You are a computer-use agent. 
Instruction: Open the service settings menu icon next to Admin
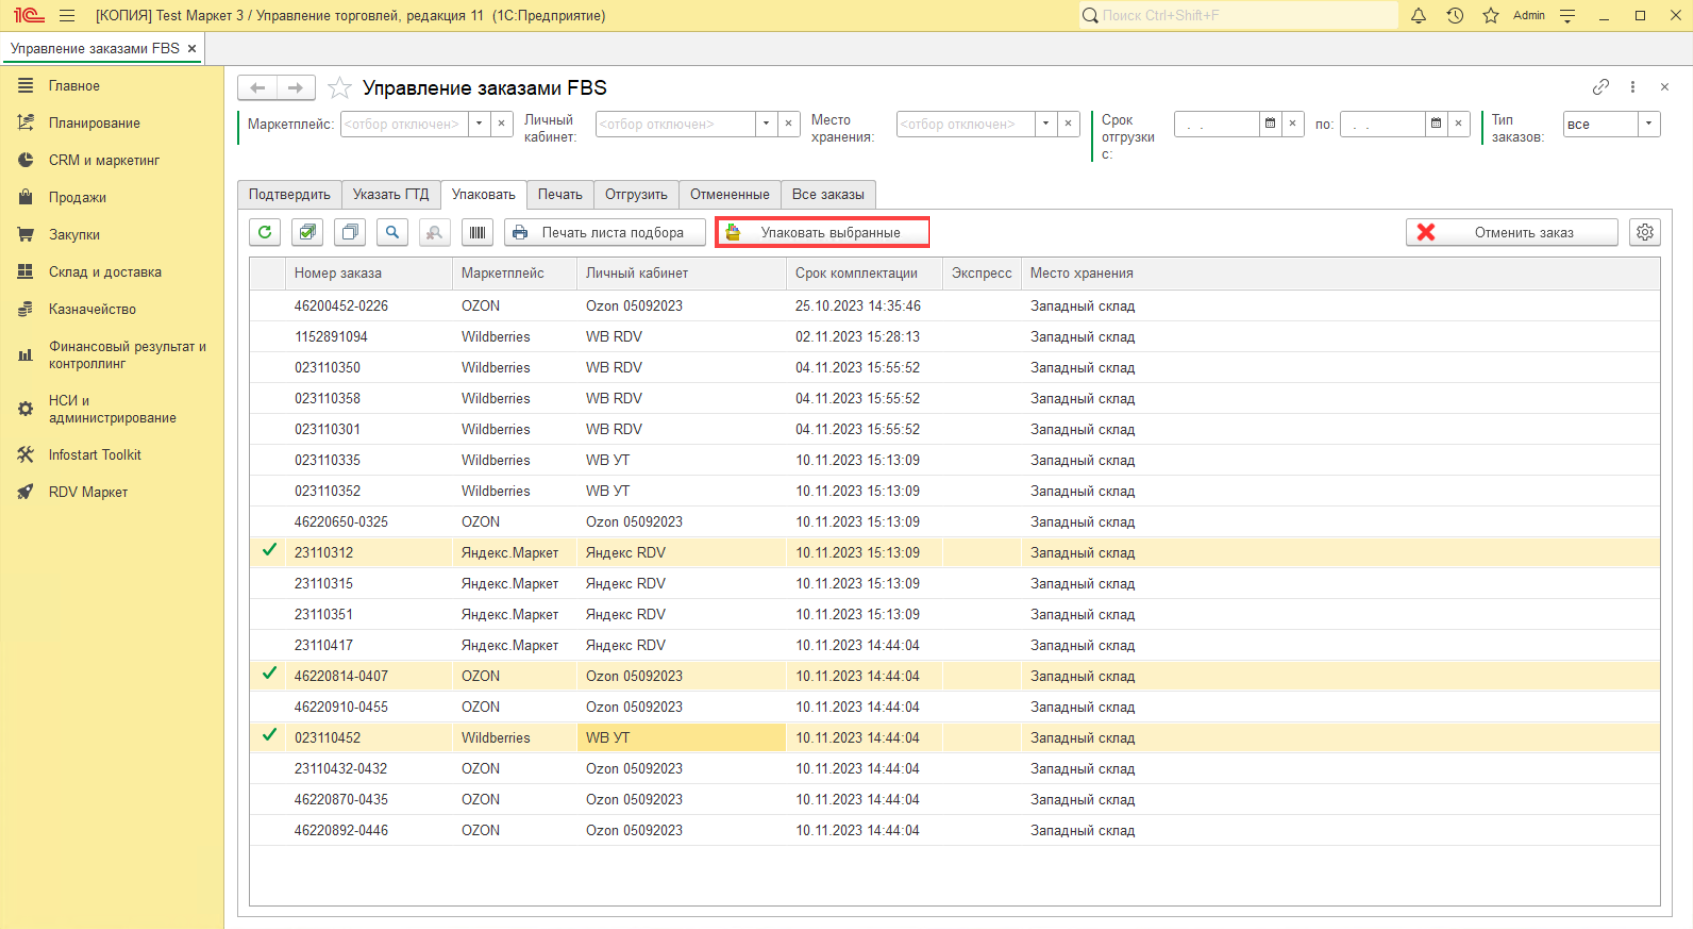coord(1567,15)
